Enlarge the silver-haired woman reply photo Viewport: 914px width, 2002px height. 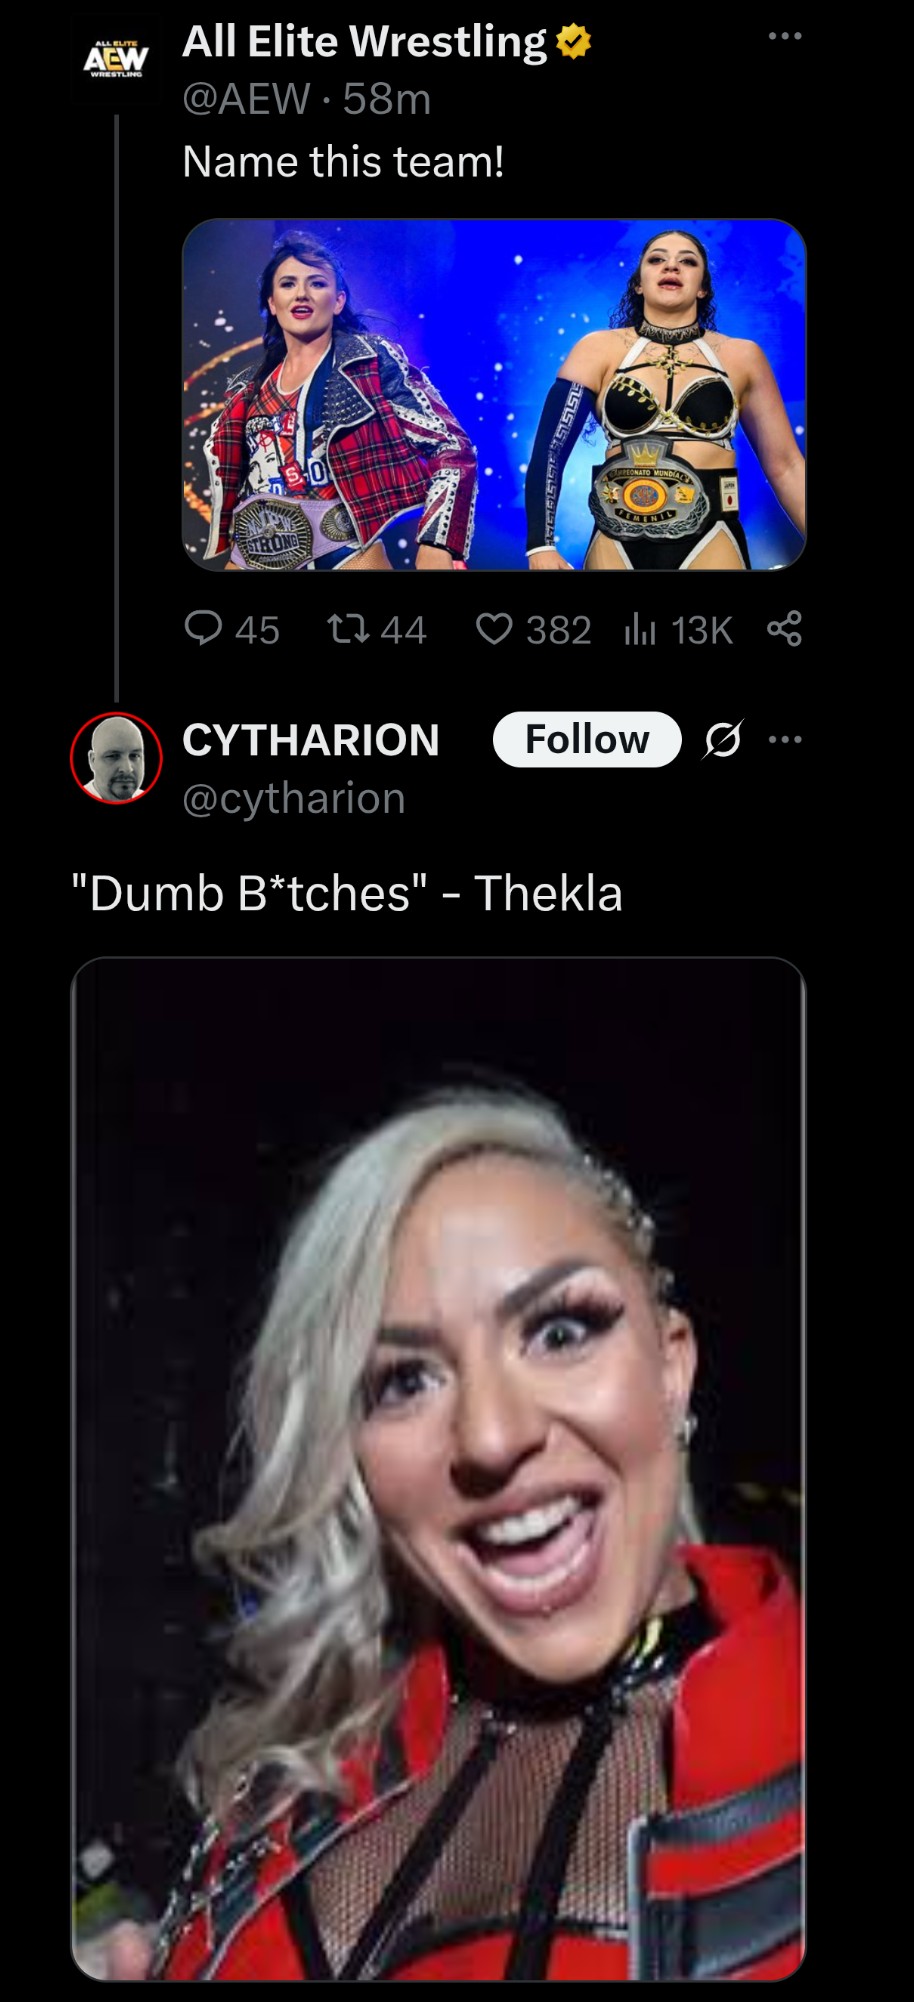[x=438, y=1469]
